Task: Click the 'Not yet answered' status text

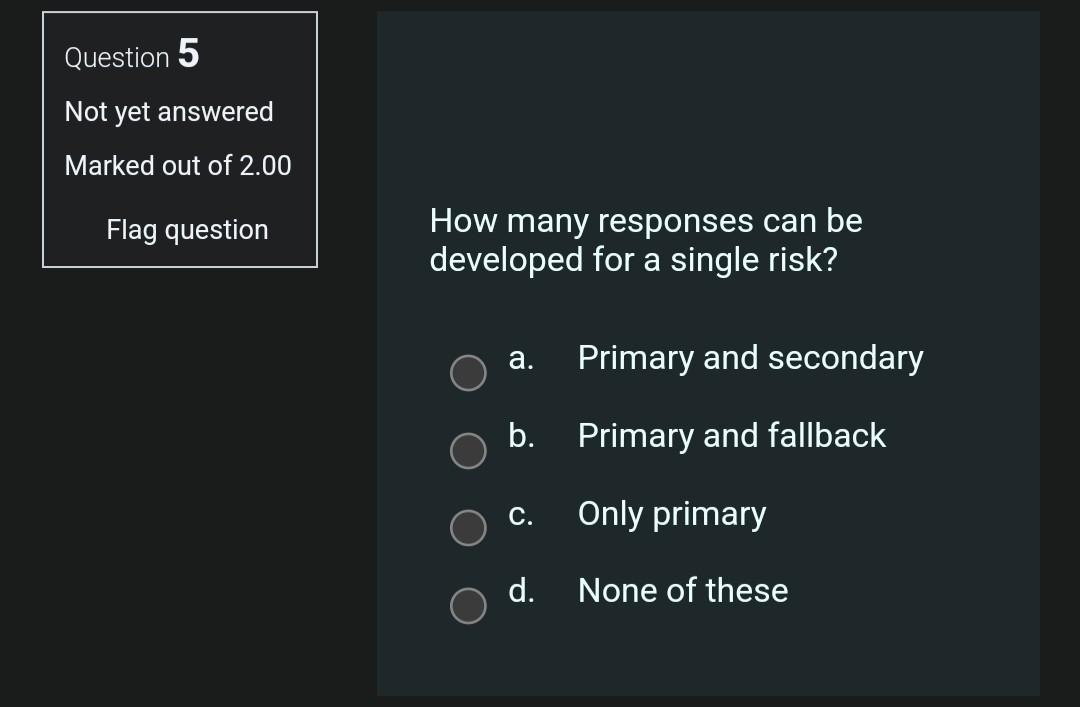Action: pos(168,111)
